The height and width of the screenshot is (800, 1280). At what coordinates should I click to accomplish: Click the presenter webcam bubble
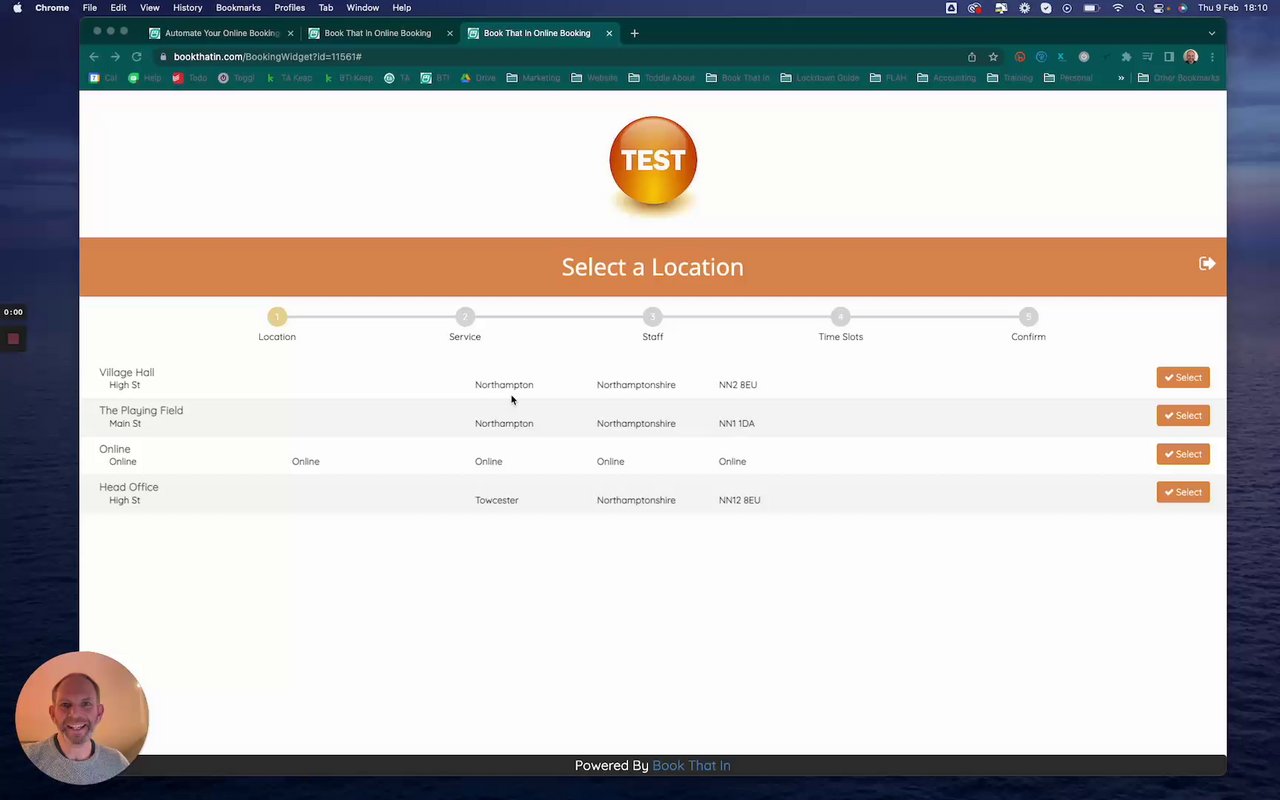(x=82, y=717)
